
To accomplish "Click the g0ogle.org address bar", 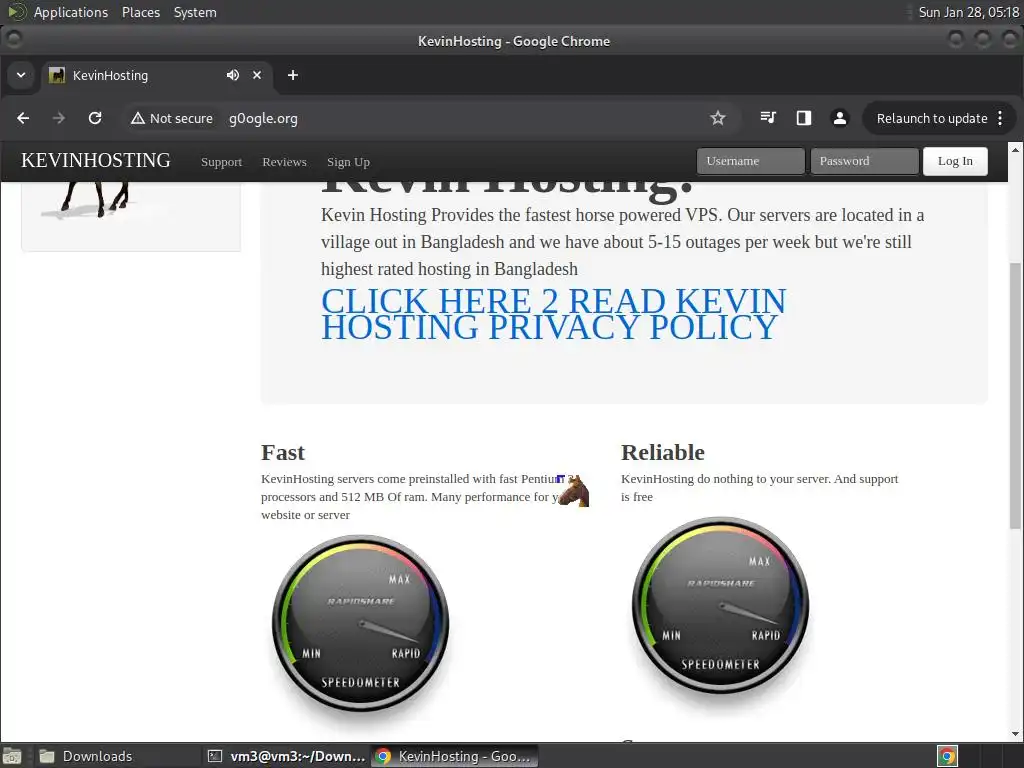I will coord(263,118).
